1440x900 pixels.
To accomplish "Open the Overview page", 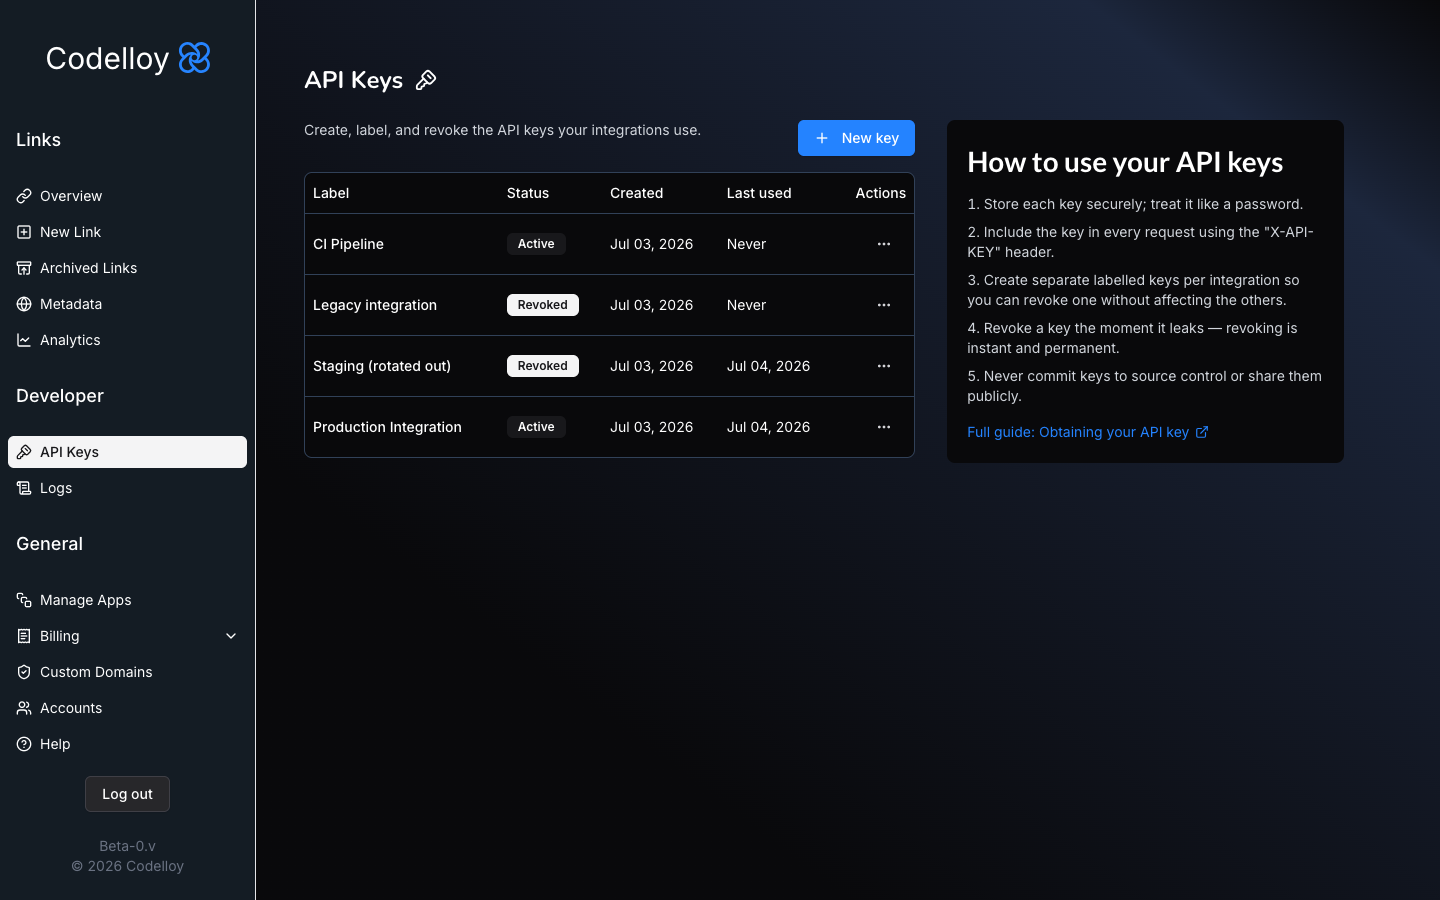I will [x=71, y=196].
